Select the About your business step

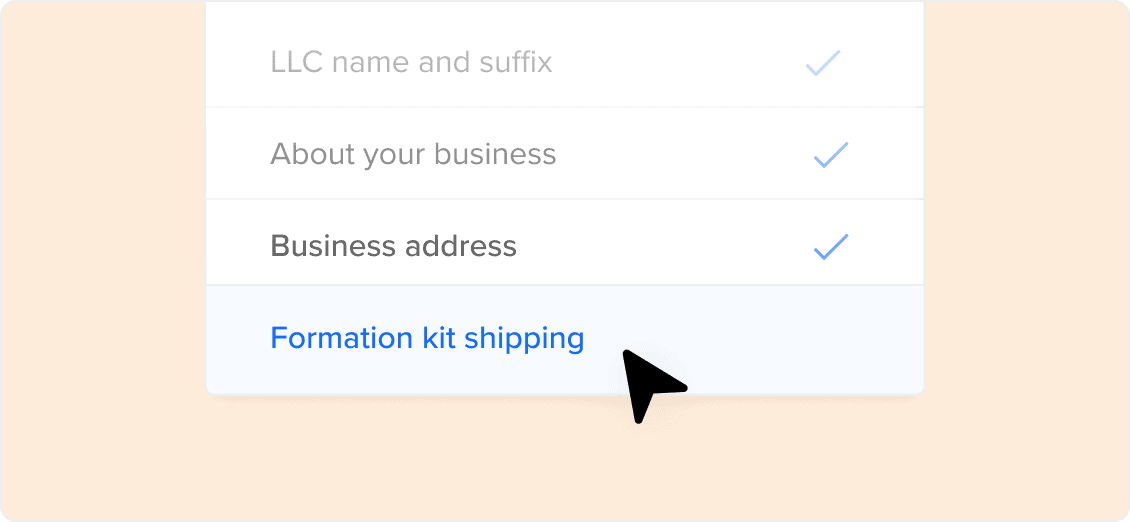pyautogui.click(x=413, y=154)
